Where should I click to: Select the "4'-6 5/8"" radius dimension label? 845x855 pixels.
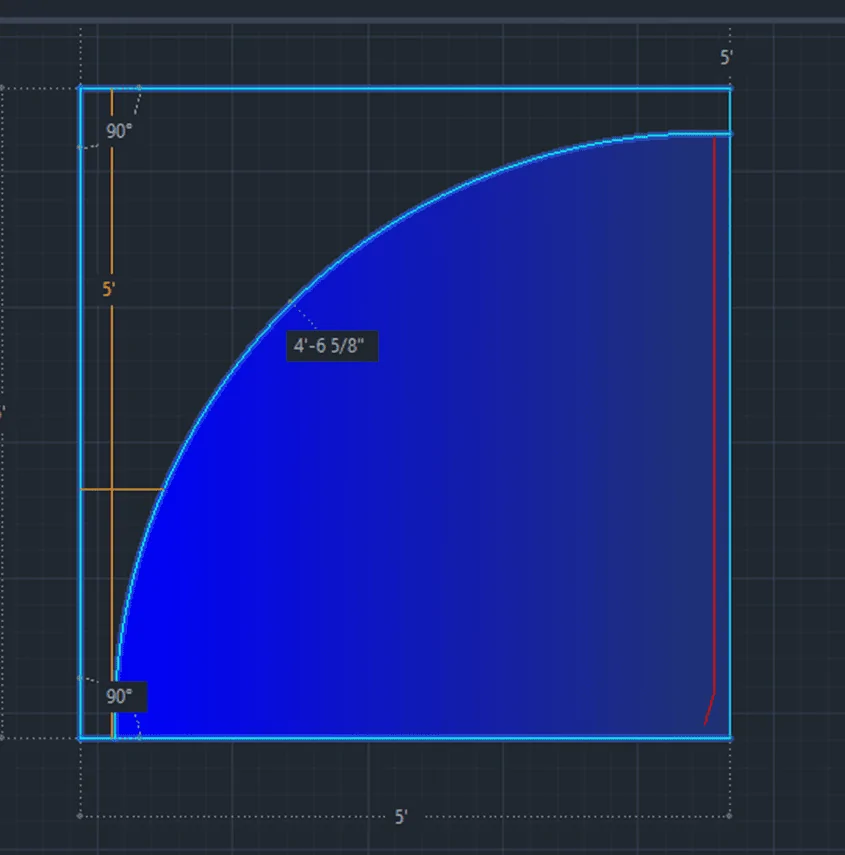click(332, 346)
